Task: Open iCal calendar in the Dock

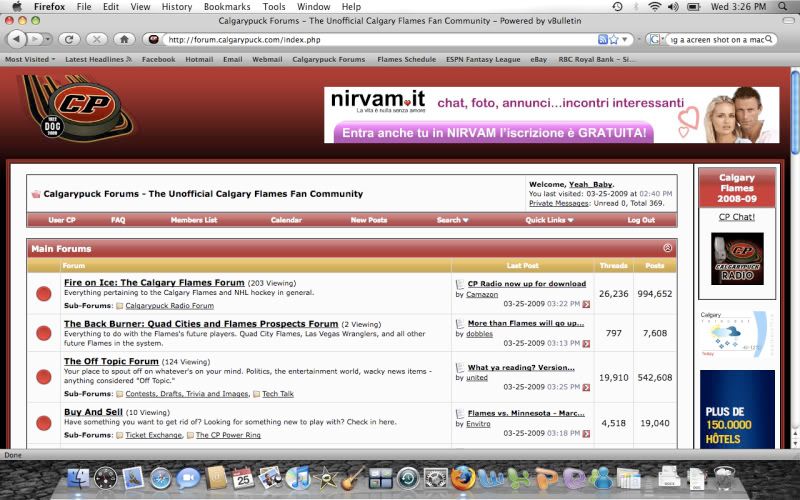Action: [243, 479]
